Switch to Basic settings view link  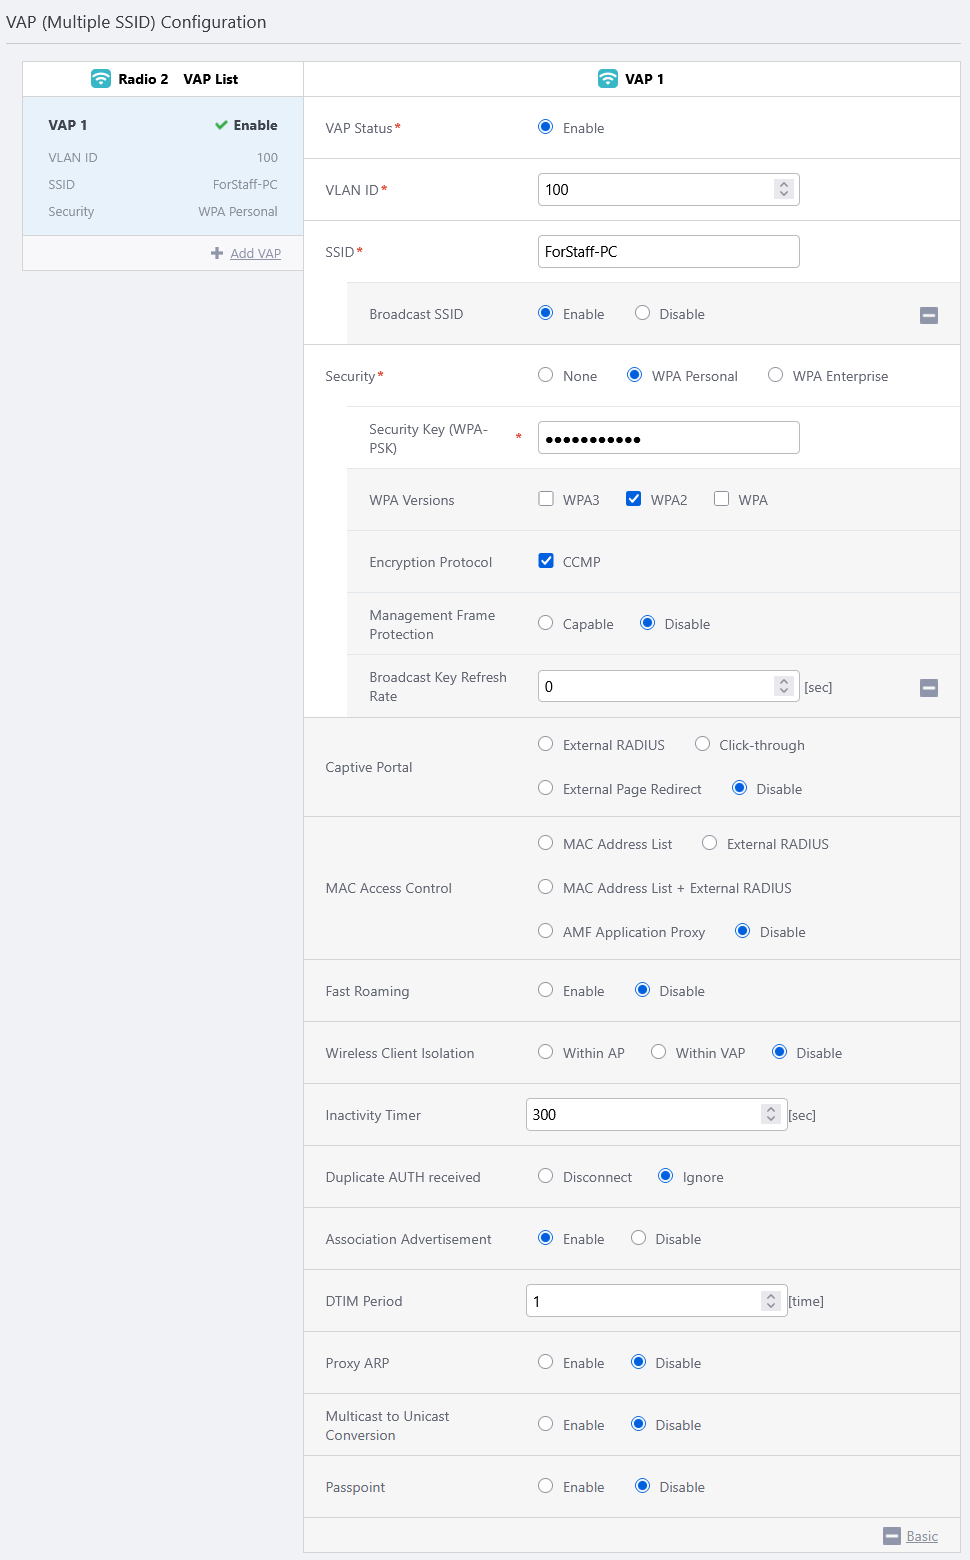922,1536
